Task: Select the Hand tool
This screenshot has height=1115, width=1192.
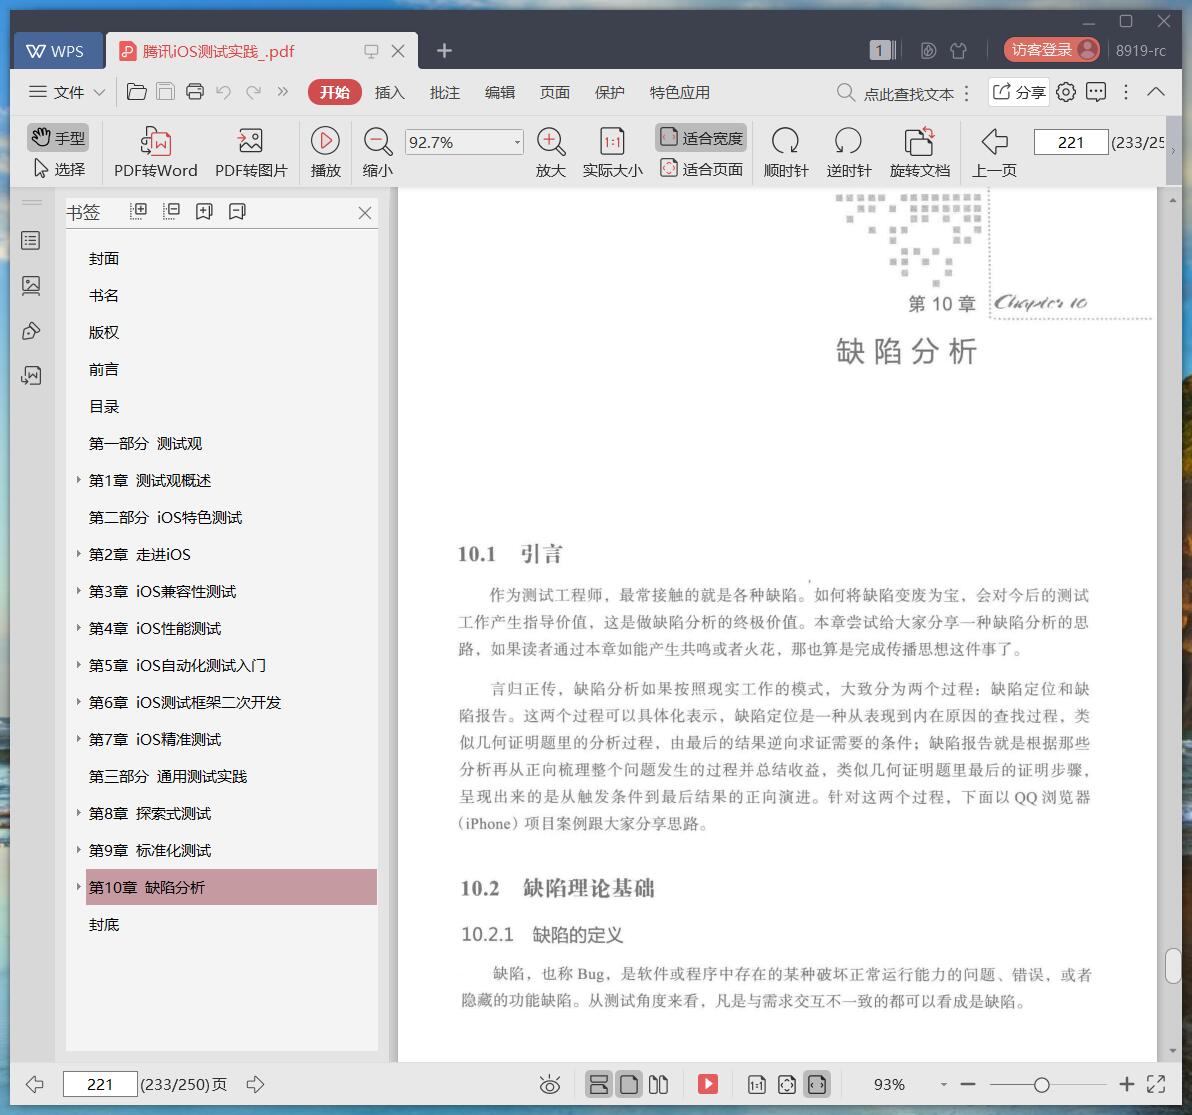Action: point(59,138)
